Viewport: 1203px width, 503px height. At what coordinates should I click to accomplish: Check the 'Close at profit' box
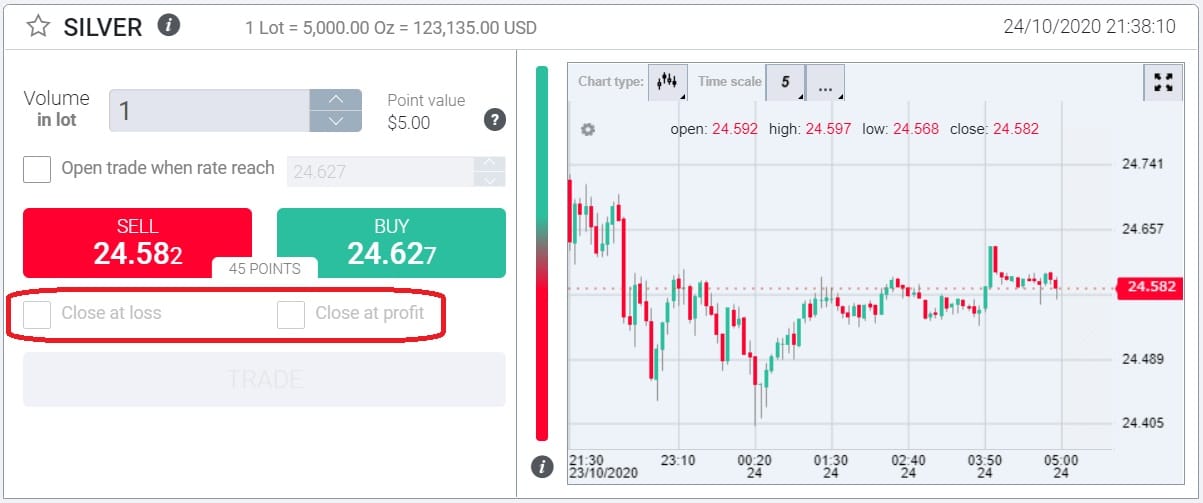(291, 314)
